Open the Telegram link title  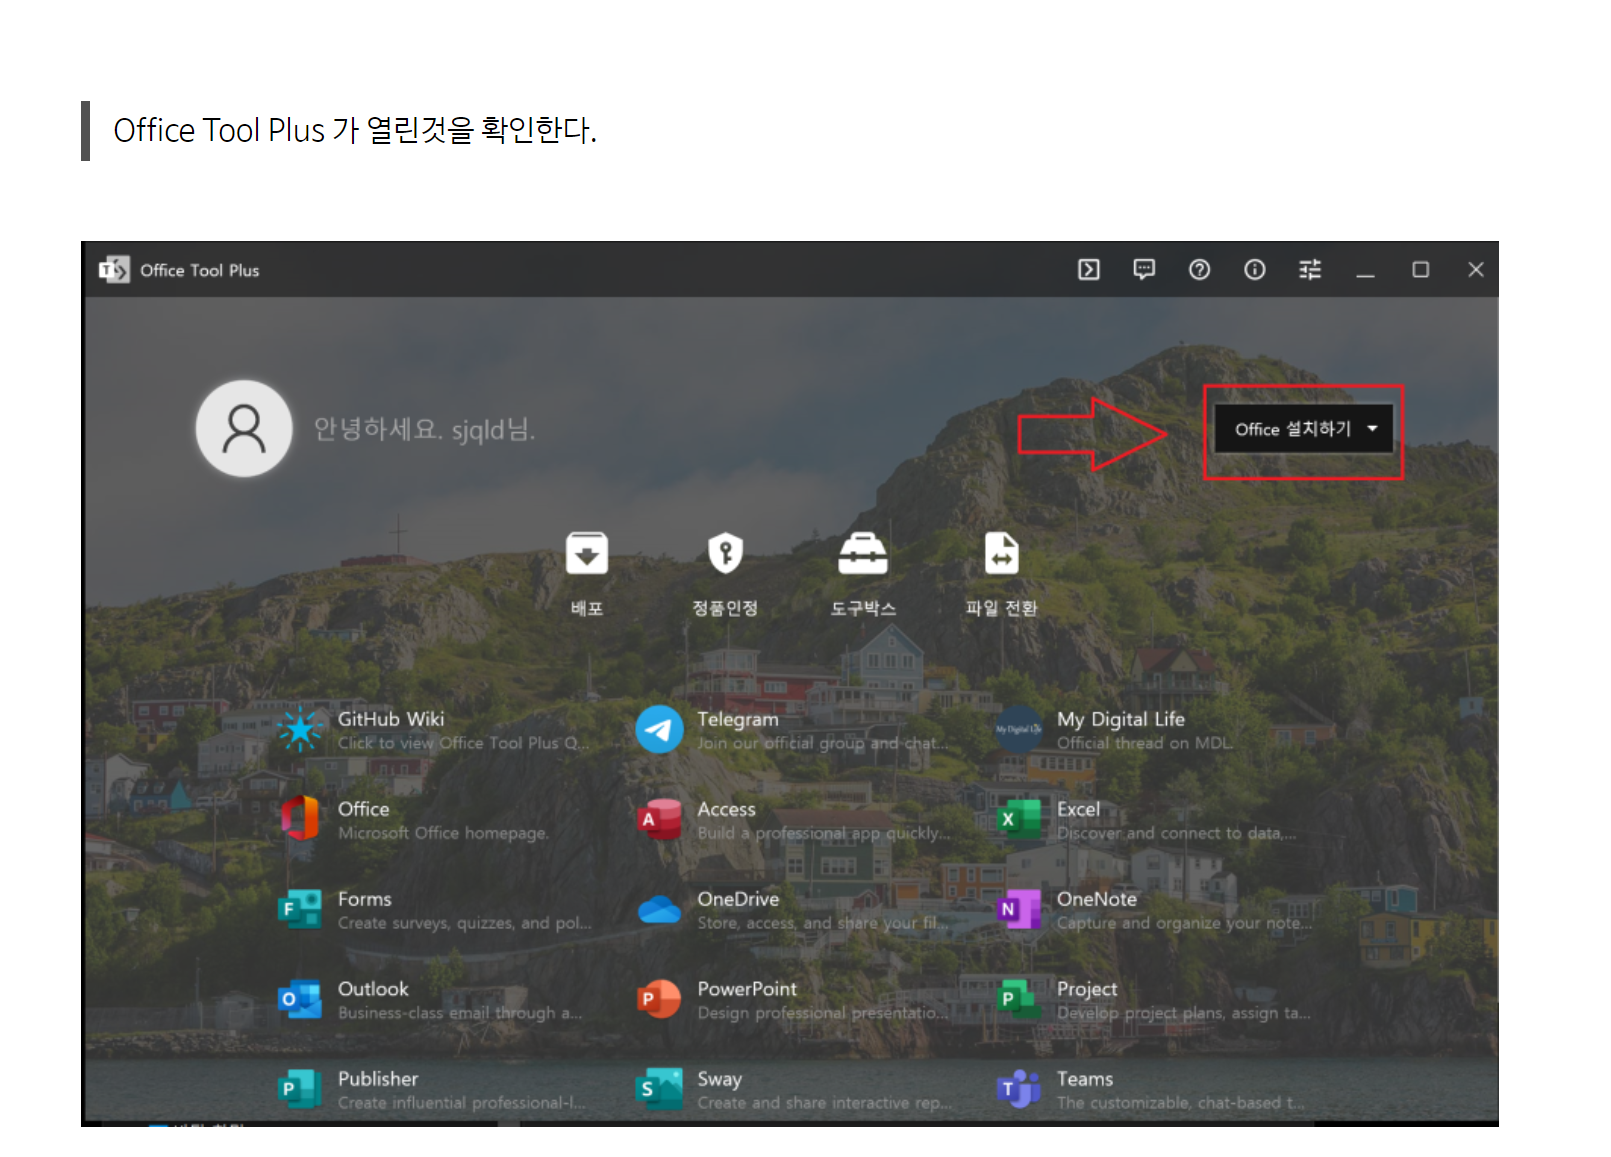tap(738, 719)
